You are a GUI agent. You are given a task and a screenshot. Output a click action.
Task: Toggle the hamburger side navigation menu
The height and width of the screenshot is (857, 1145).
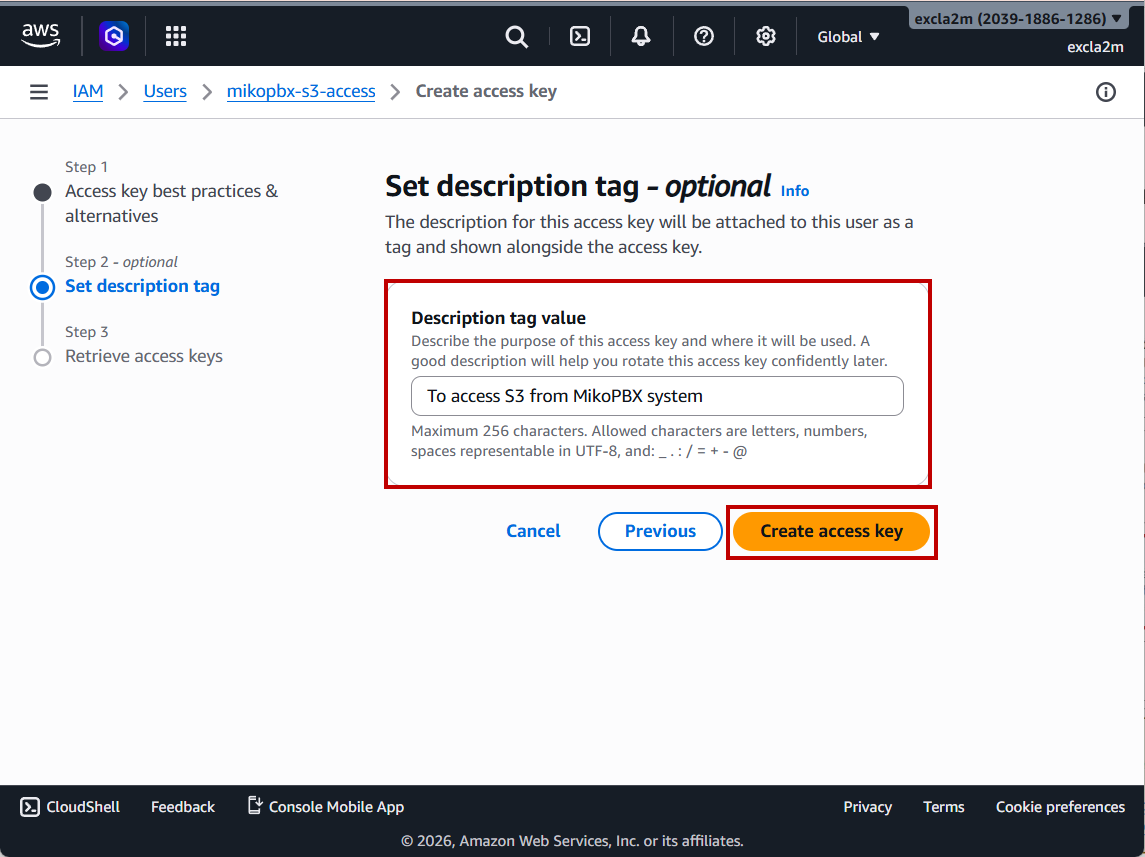pos(39,92)
